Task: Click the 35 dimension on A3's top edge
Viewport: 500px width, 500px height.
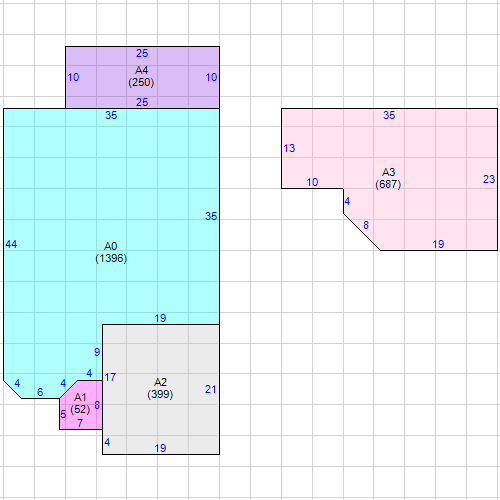Action: pos(389,115)
